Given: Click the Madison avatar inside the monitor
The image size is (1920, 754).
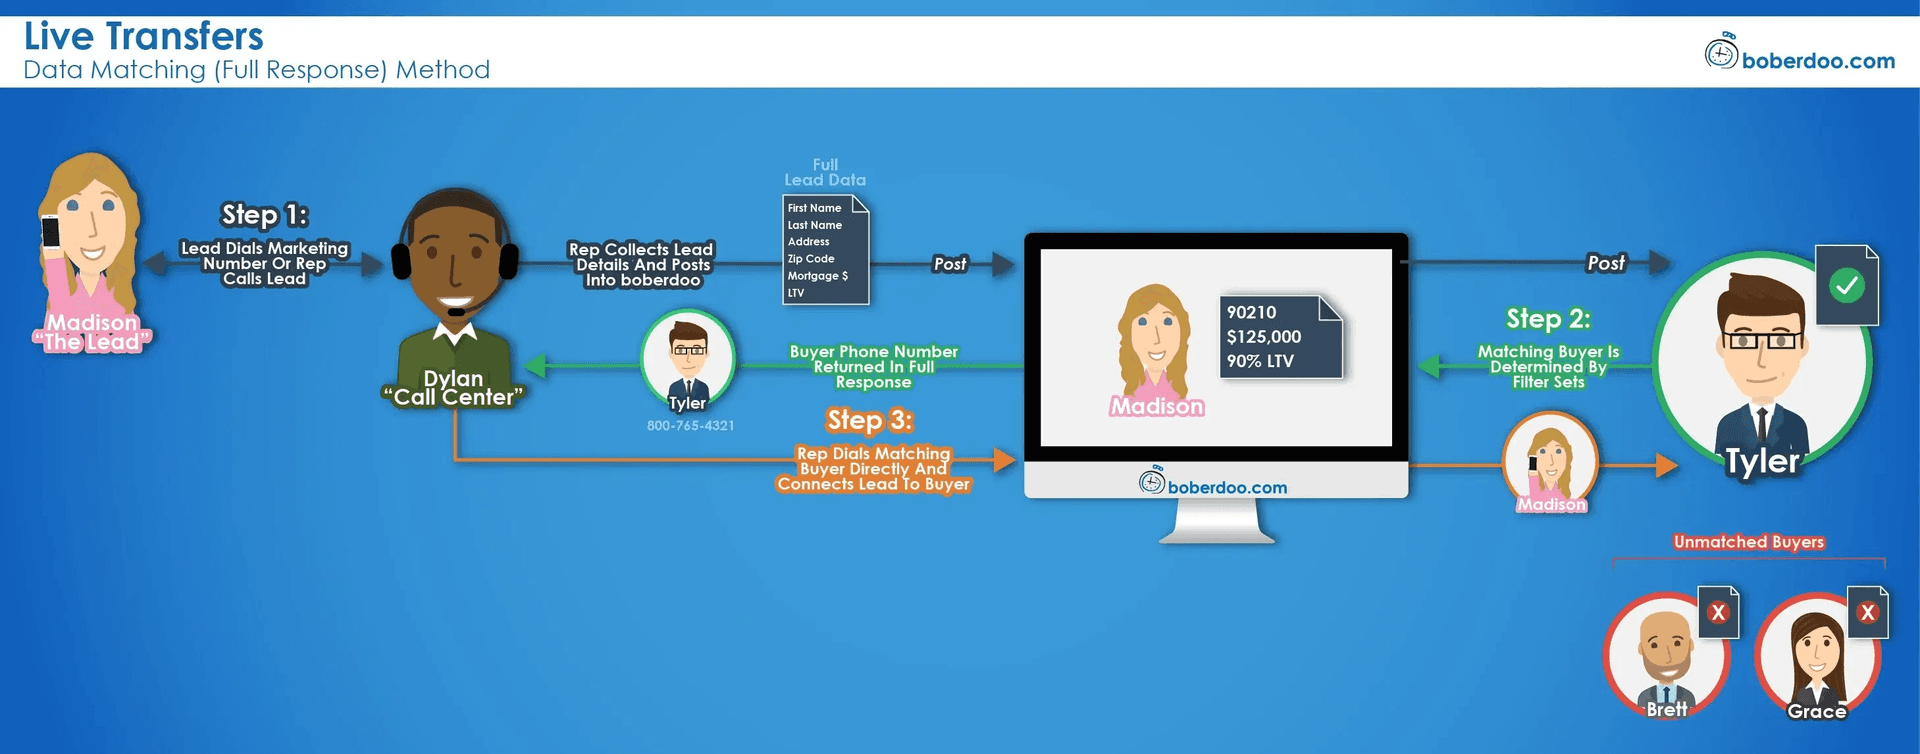Looking at the screenshot, I should tap(1156, 349).
